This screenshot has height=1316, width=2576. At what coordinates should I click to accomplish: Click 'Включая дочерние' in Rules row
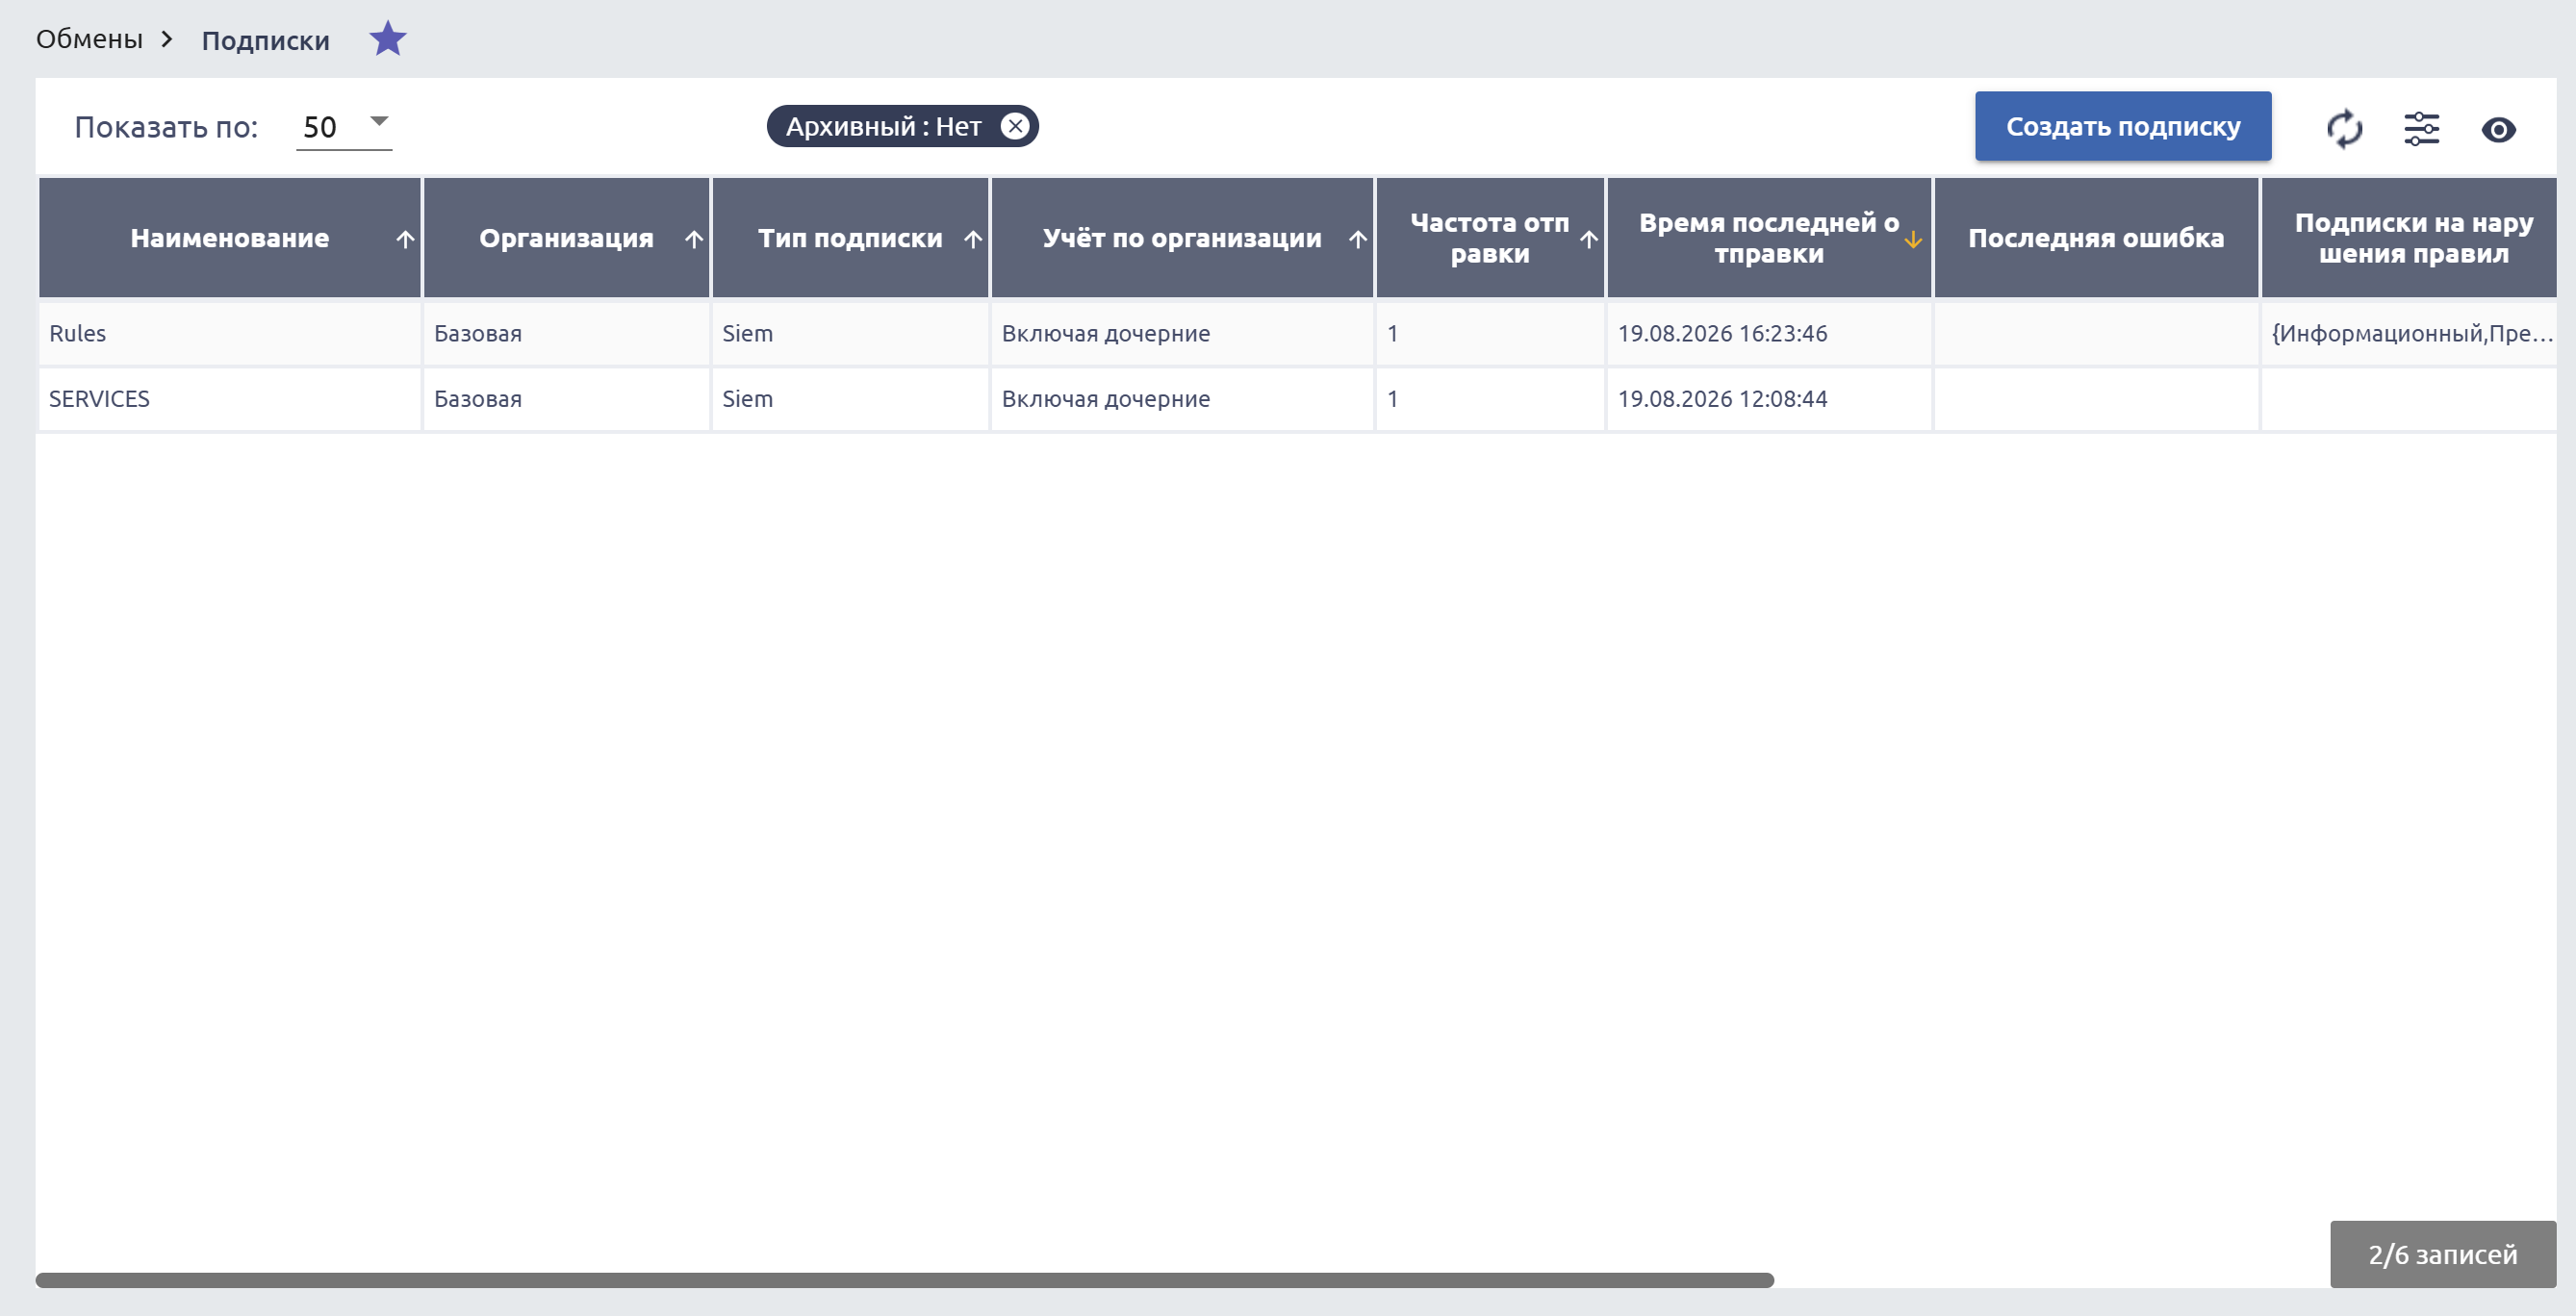coord(1105,333)
